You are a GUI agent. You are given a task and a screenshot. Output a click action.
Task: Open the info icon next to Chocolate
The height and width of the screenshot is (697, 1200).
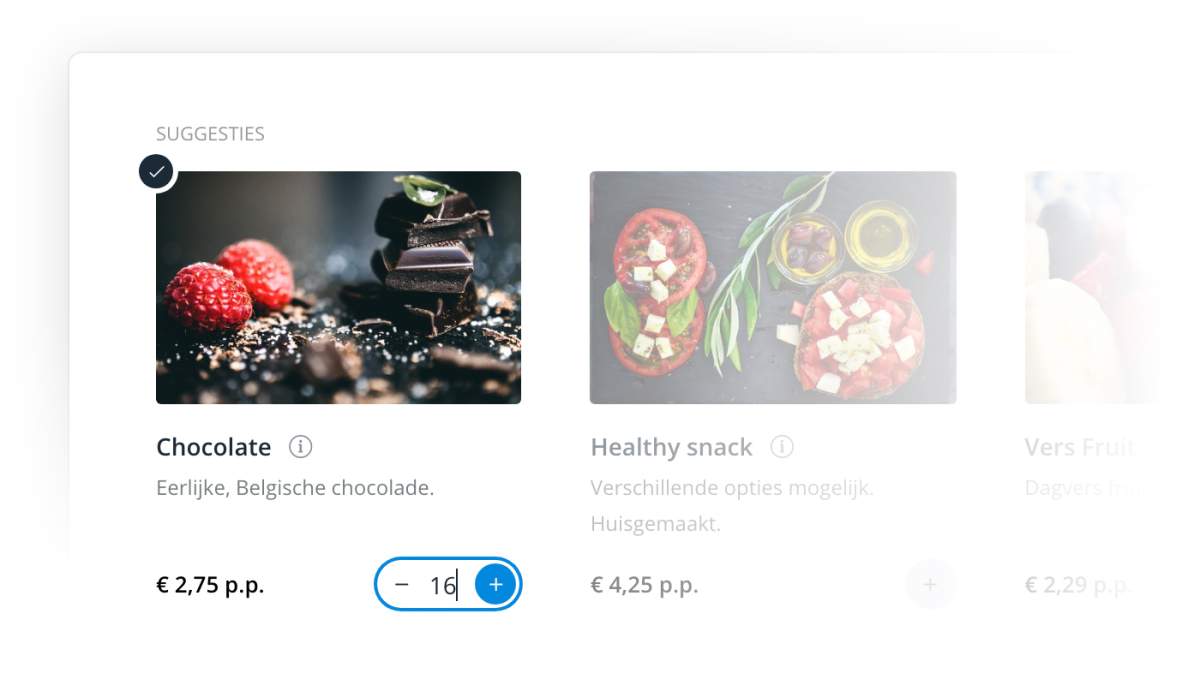click(301, 447)
